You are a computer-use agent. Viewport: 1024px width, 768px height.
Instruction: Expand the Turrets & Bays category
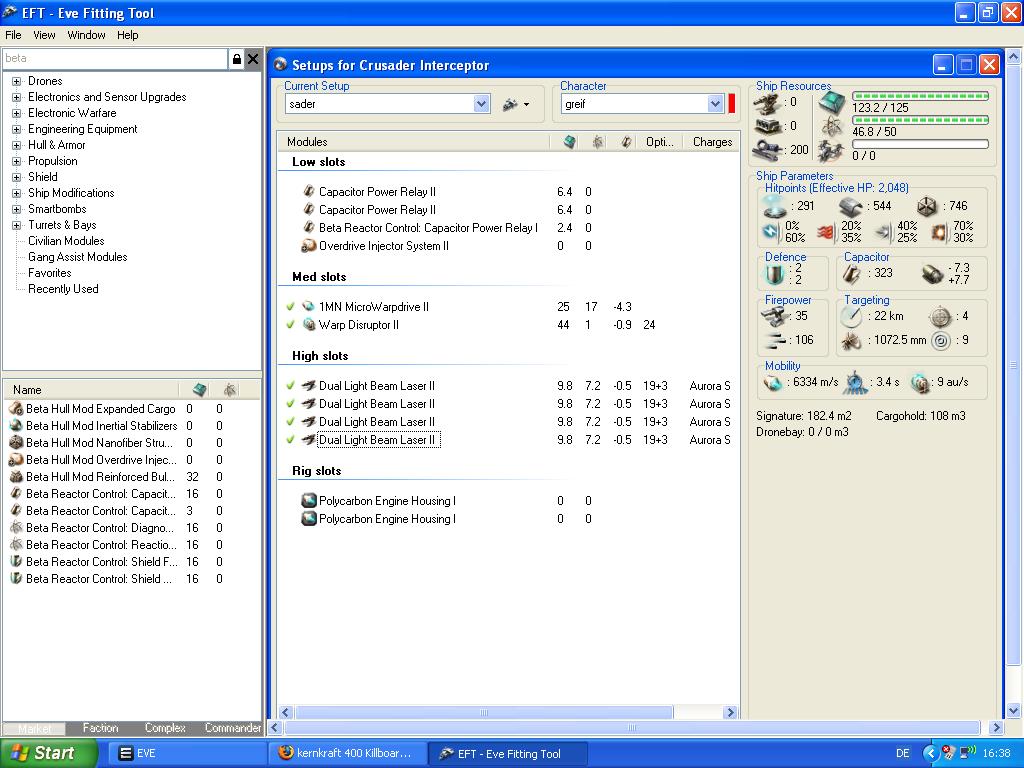pos(16,225)
